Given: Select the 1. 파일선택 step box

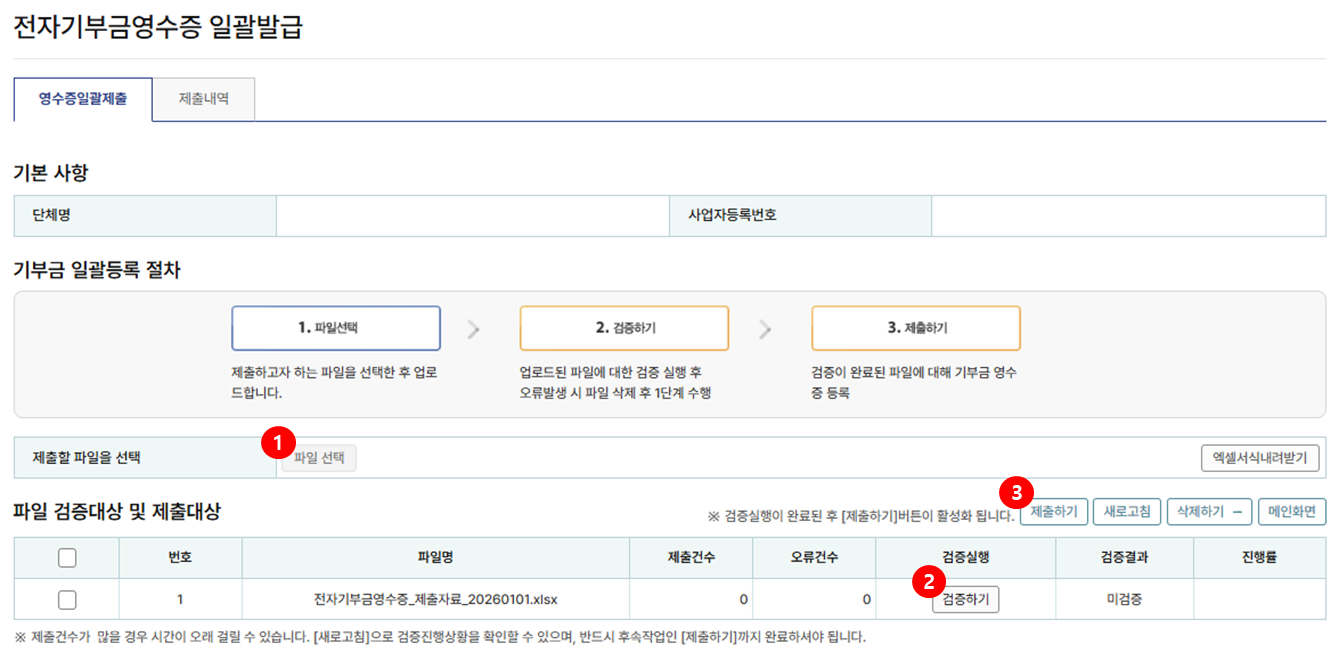Looking at the screenshot, I should (336, 328).
